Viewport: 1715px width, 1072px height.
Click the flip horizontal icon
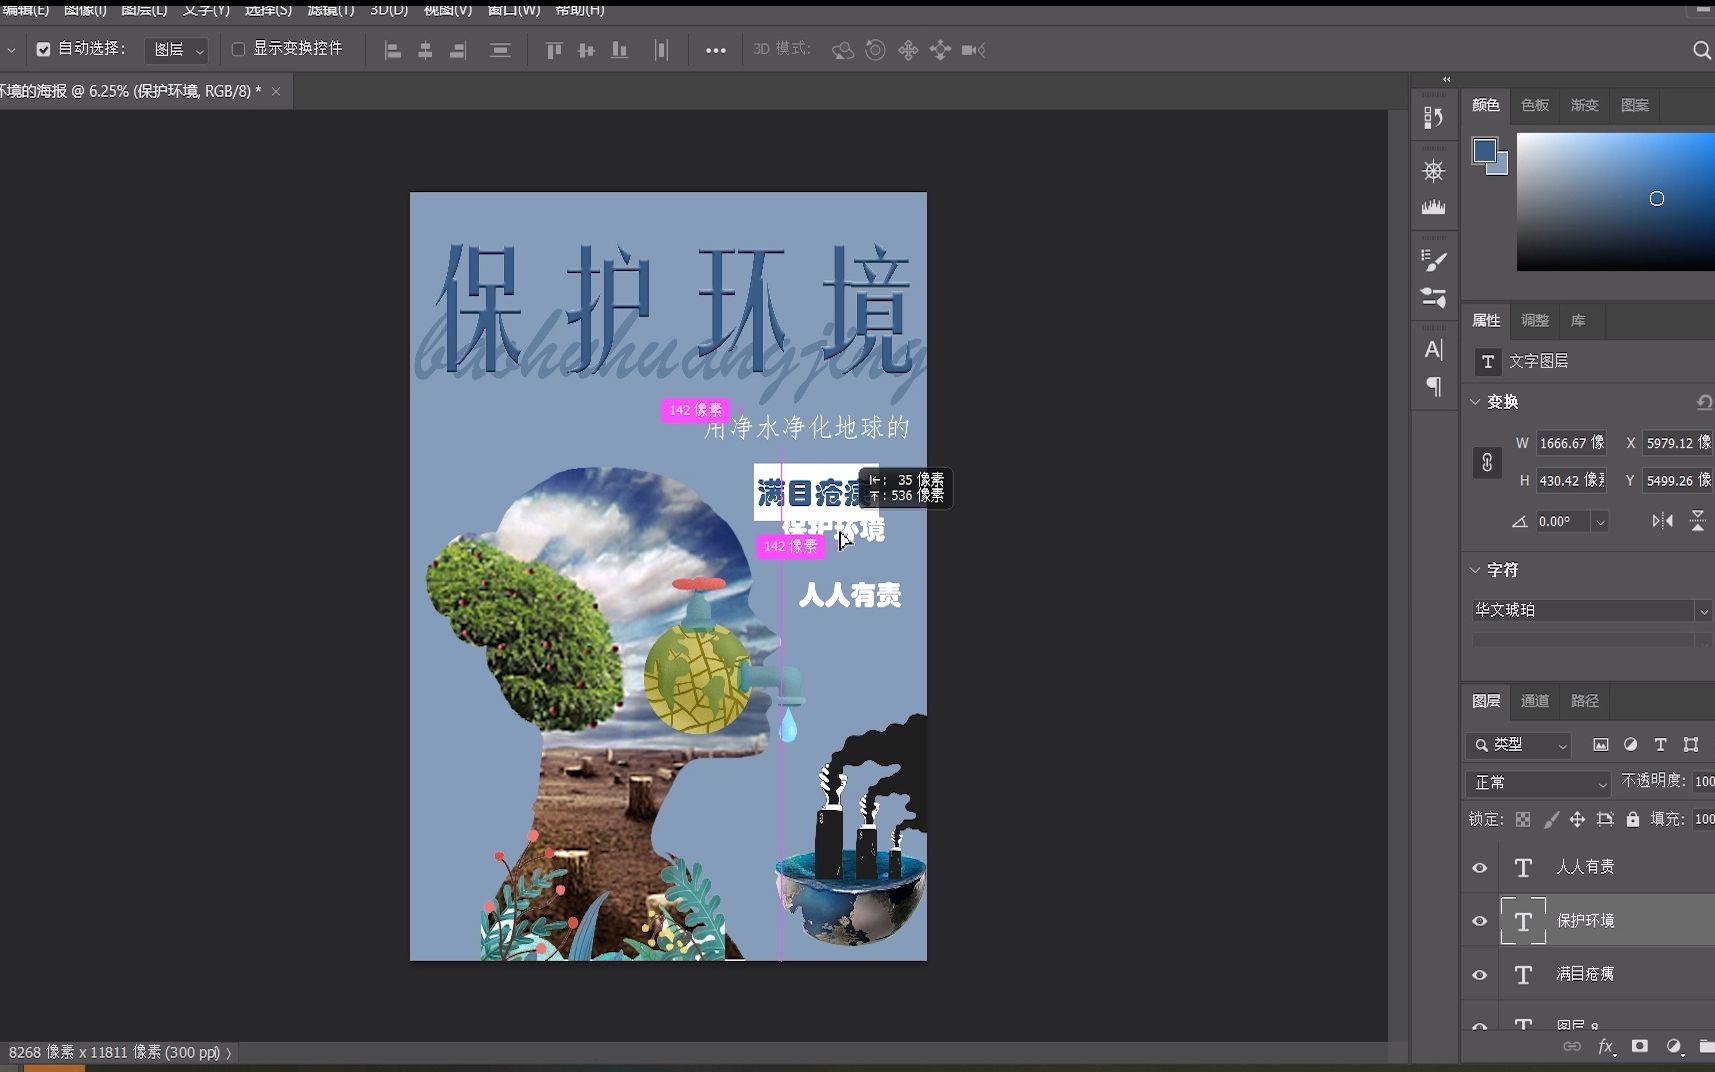1662,521
